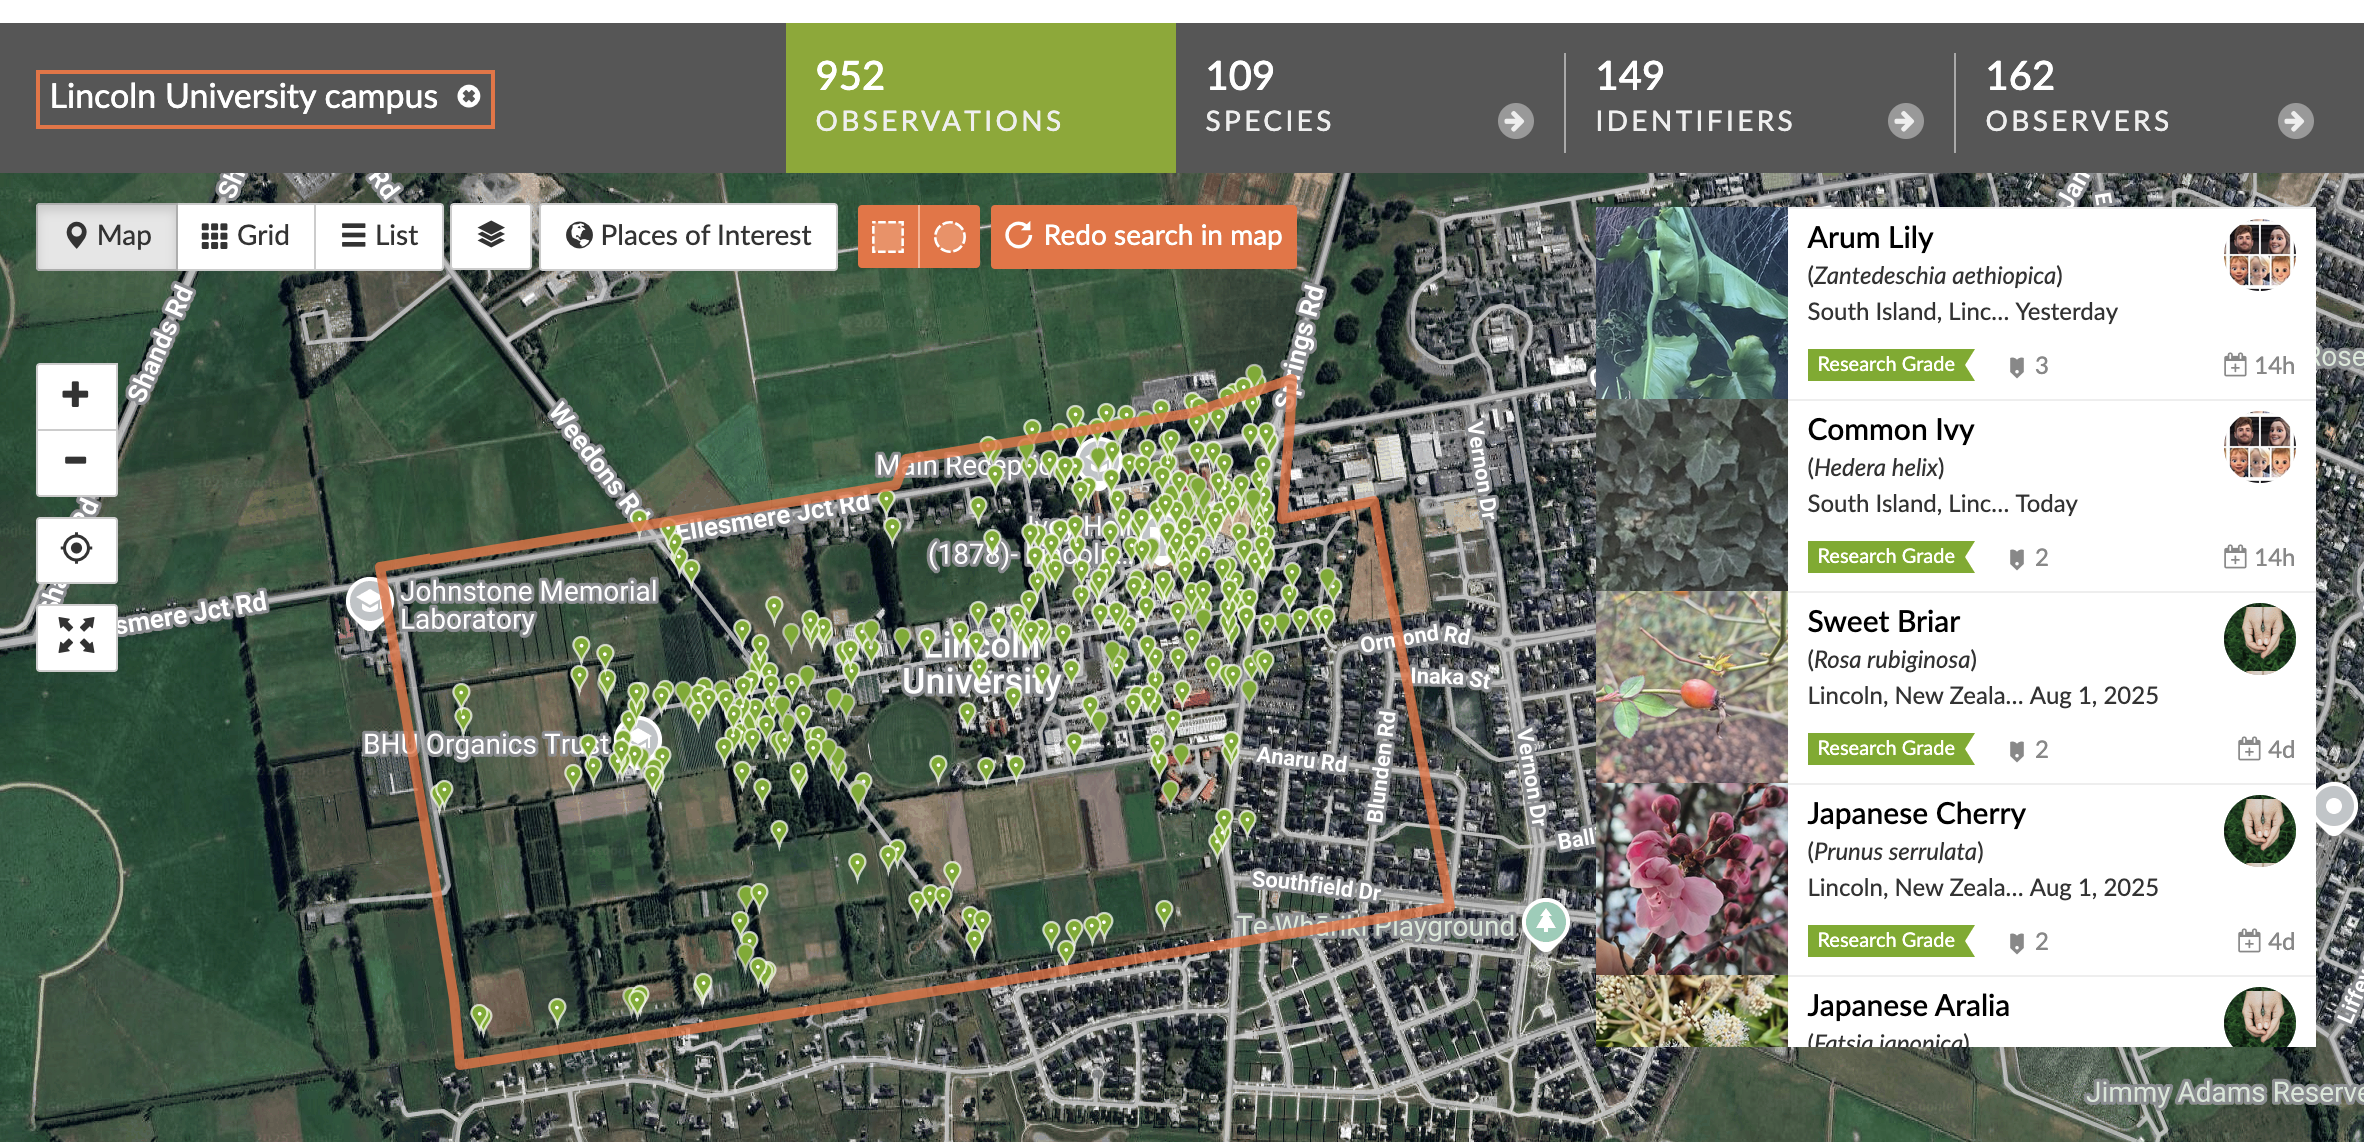Select the circle boundary selection tool

pyautogui.click(x=949, y=236)
